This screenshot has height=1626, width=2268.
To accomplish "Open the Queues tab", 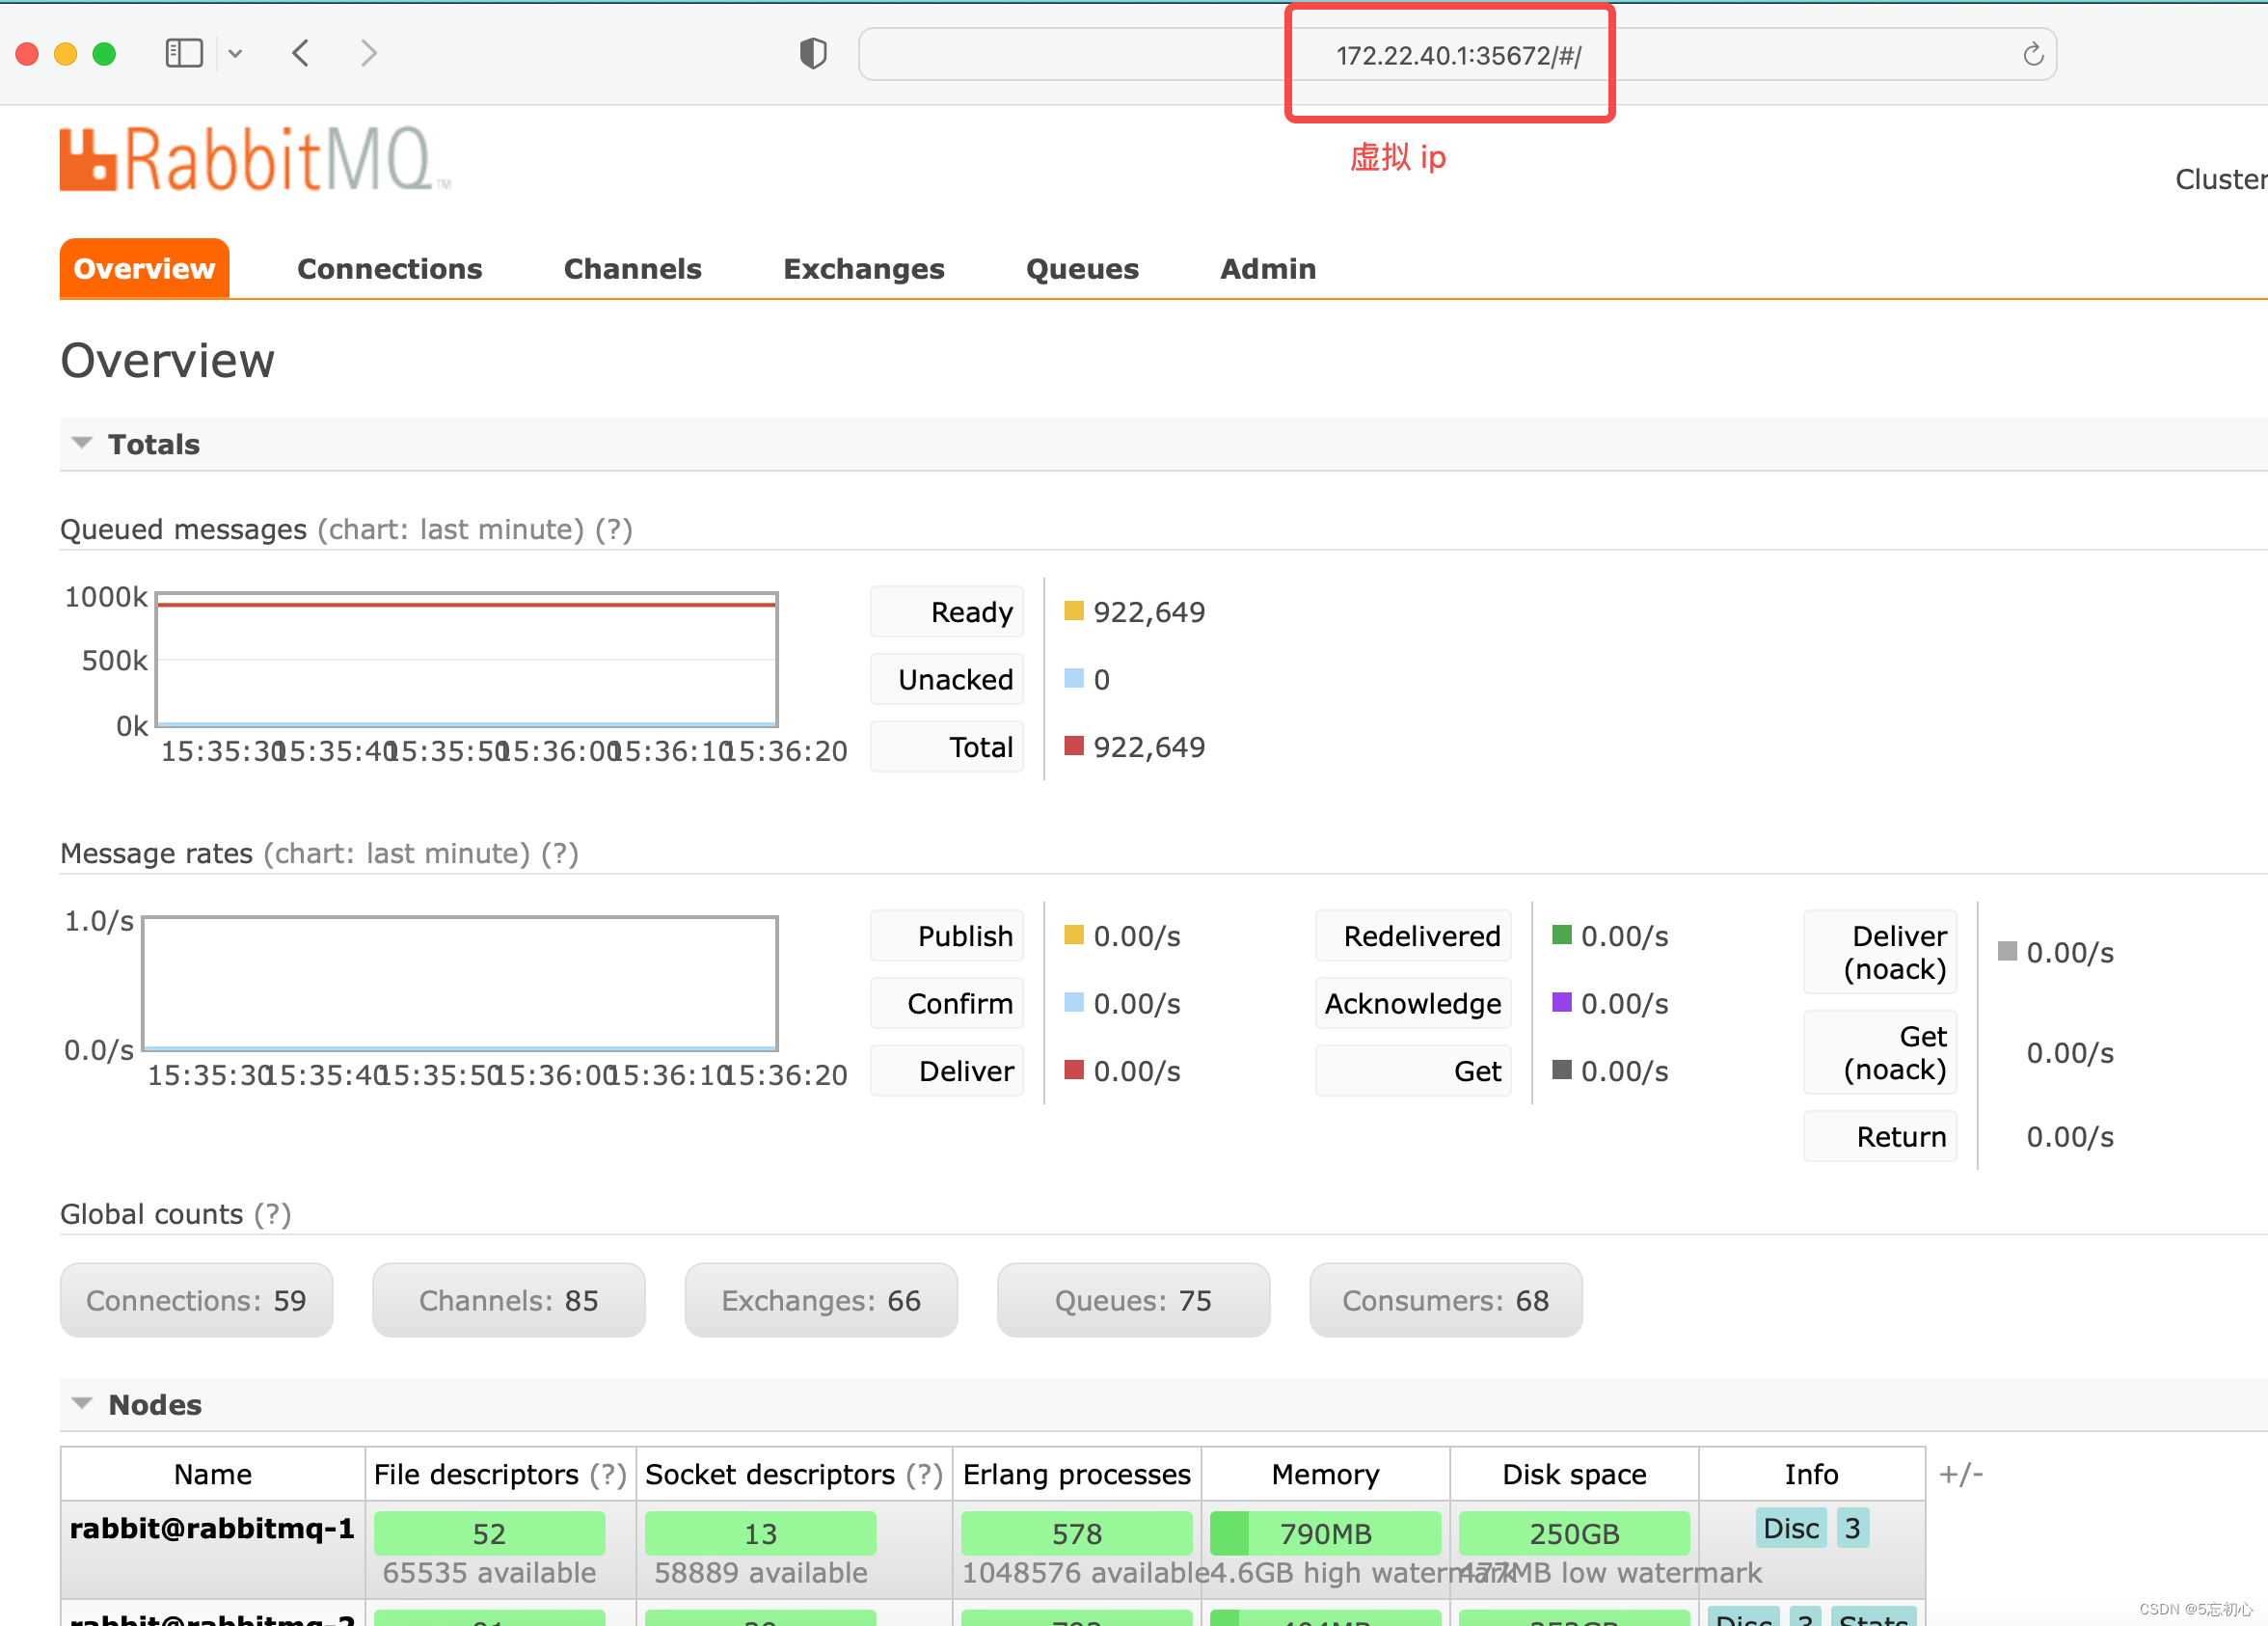I will pos(1082,269).
